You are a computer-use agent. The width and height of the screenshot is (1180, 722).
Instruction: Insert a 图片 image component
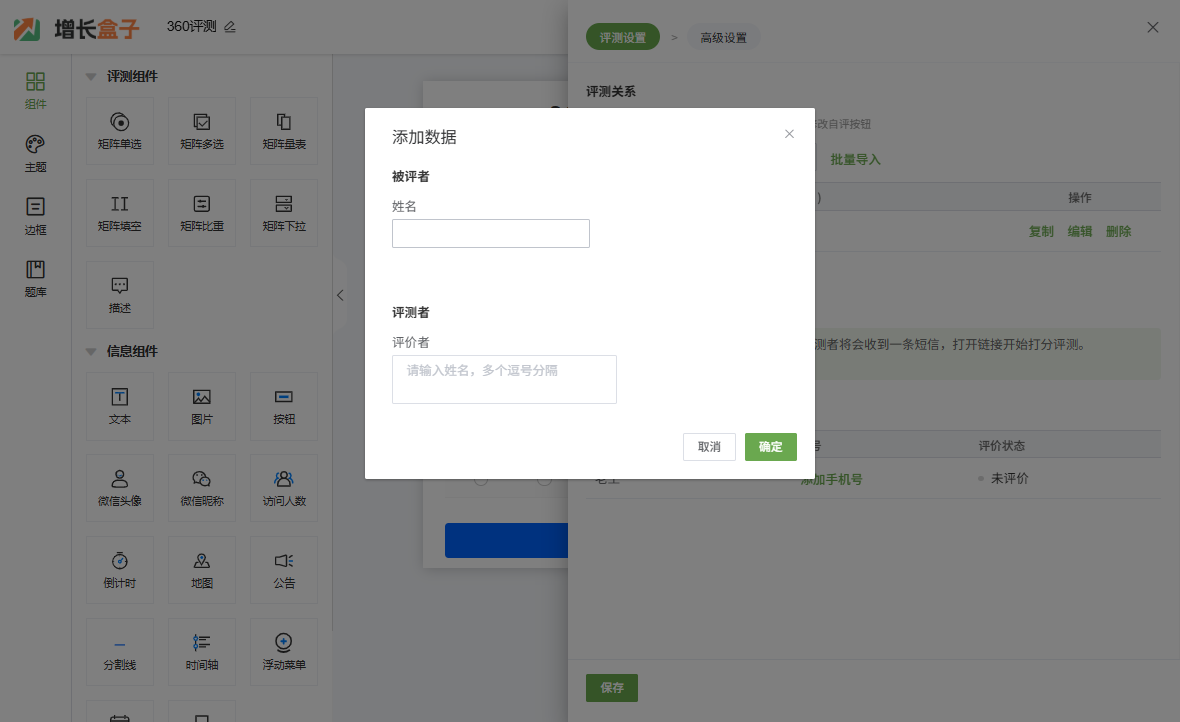202,407
